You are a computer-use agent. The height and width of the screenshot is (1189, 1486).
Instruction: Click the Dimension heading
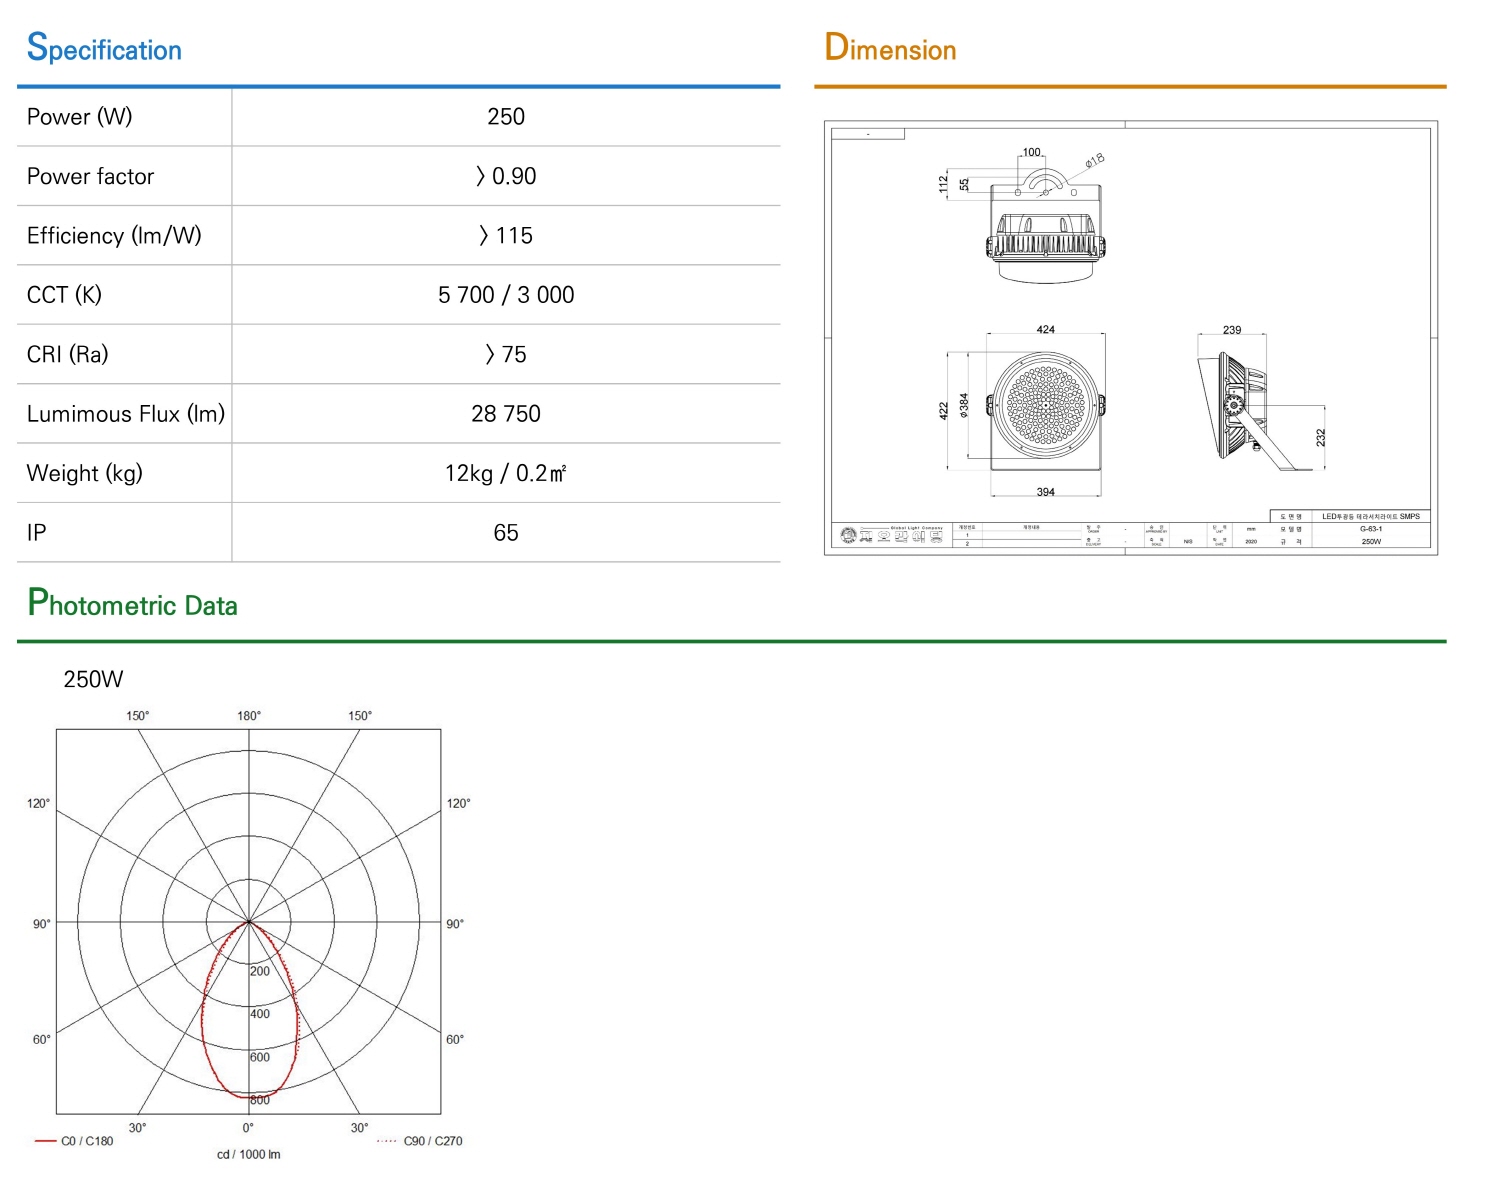pos(890,48)
